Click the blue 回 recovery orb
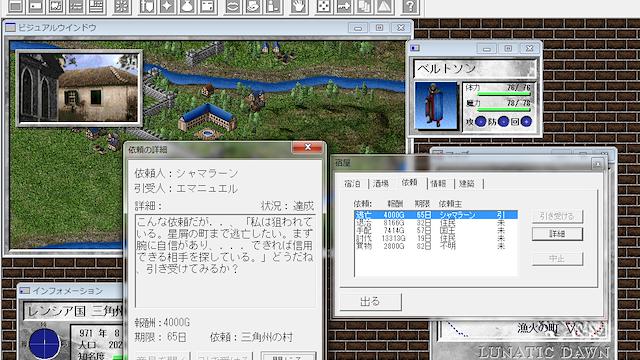The width and height of the screenshot is (640, 360). coord(526,121)
